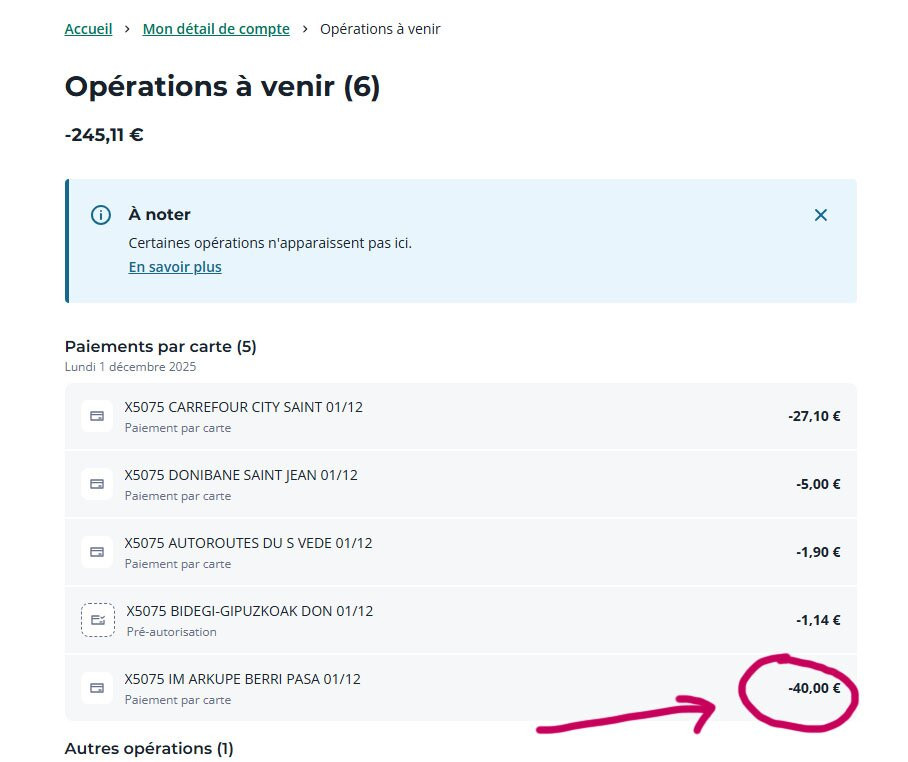908x762 pixels.
Task: Open the X5075 CARREFOUR CITY SAINT transaction title
Action: [x=243, y=407]
